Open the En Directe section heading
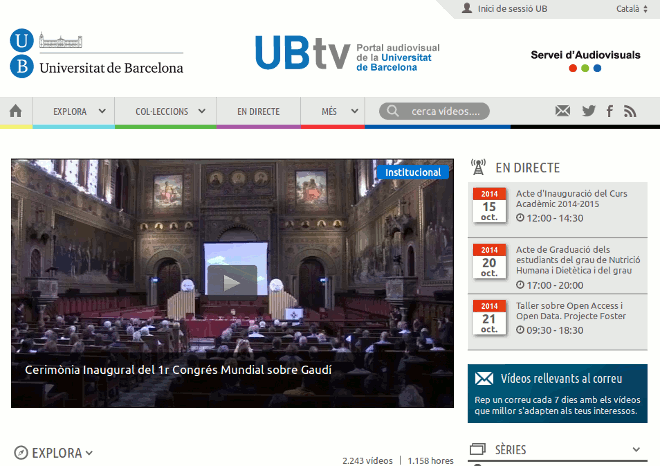The width and height of the screenshot is (660, 466). click(x=527, y=168)
